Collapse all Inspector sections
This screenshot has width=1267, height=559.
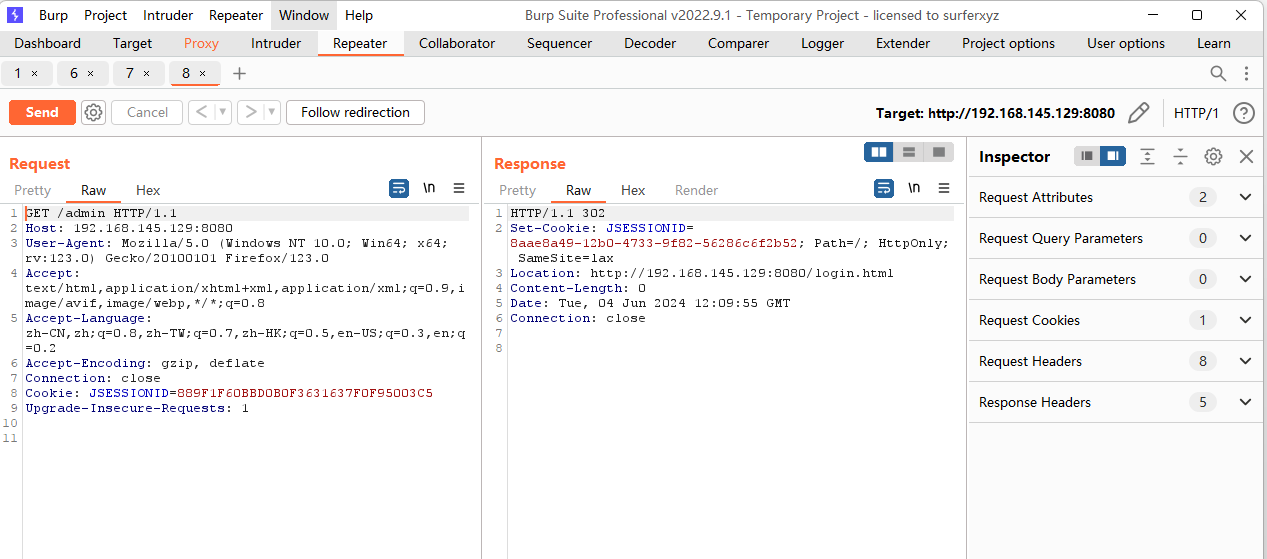tap(1180, 156)
